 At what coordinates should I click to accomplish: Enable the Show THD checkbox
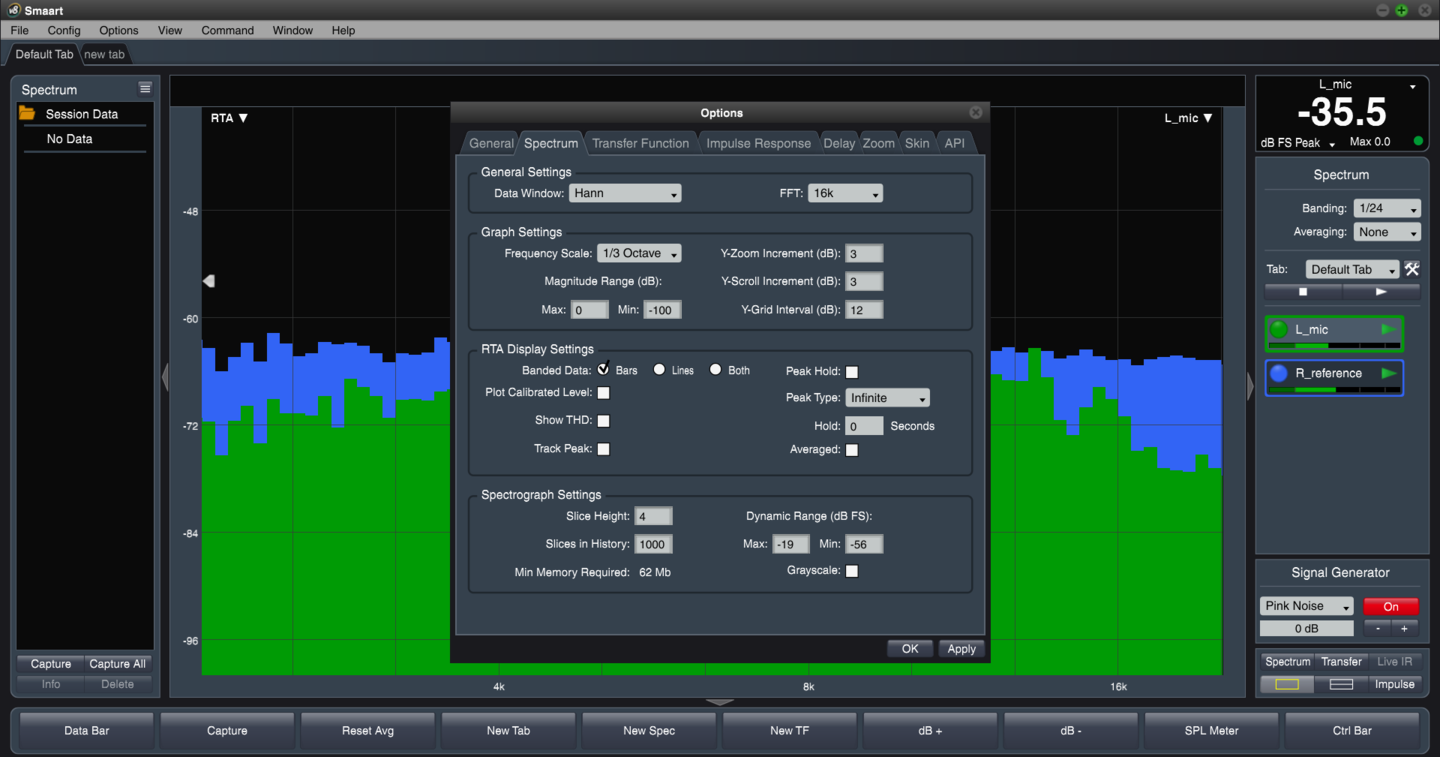click(x=603, y=420)
